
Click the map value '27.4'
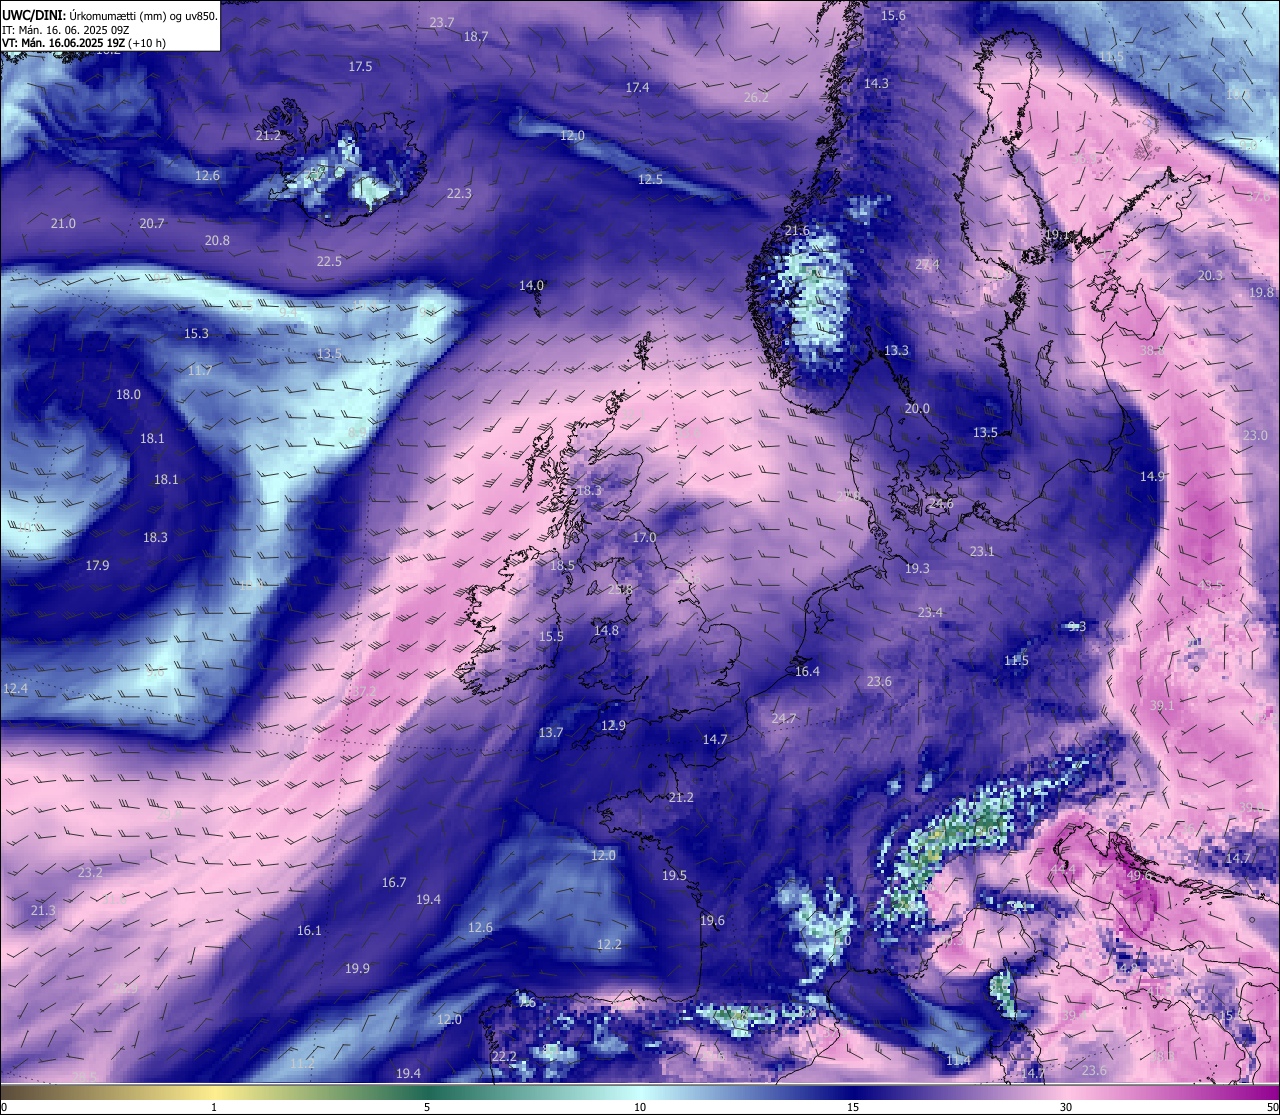pos(927,264)
